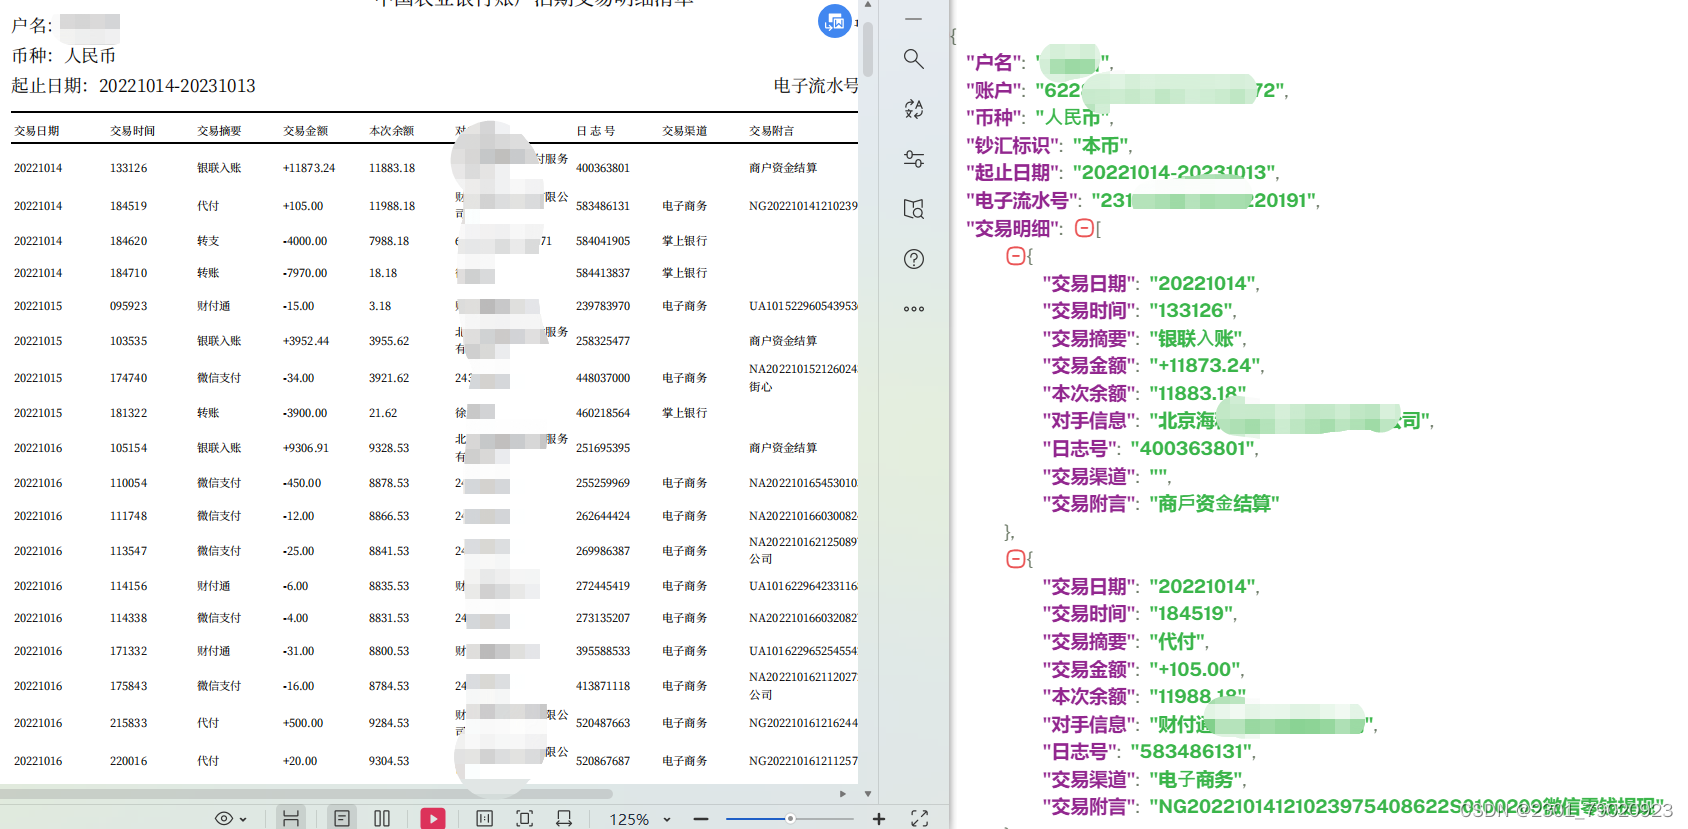Viewport: 1688px width, 829px height.
Task: Click the JSON value "+11873.24"
Action: [1205, 366]
